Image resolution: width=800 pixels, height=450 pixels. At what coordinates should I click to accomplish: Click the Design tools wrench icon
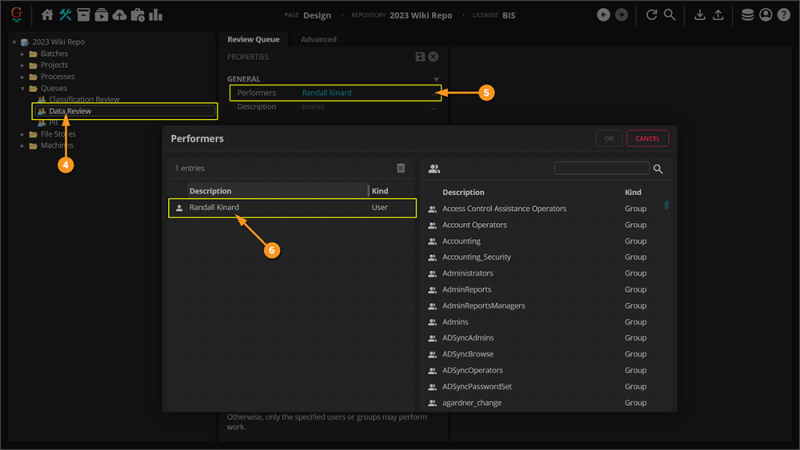tap(66, 15)
